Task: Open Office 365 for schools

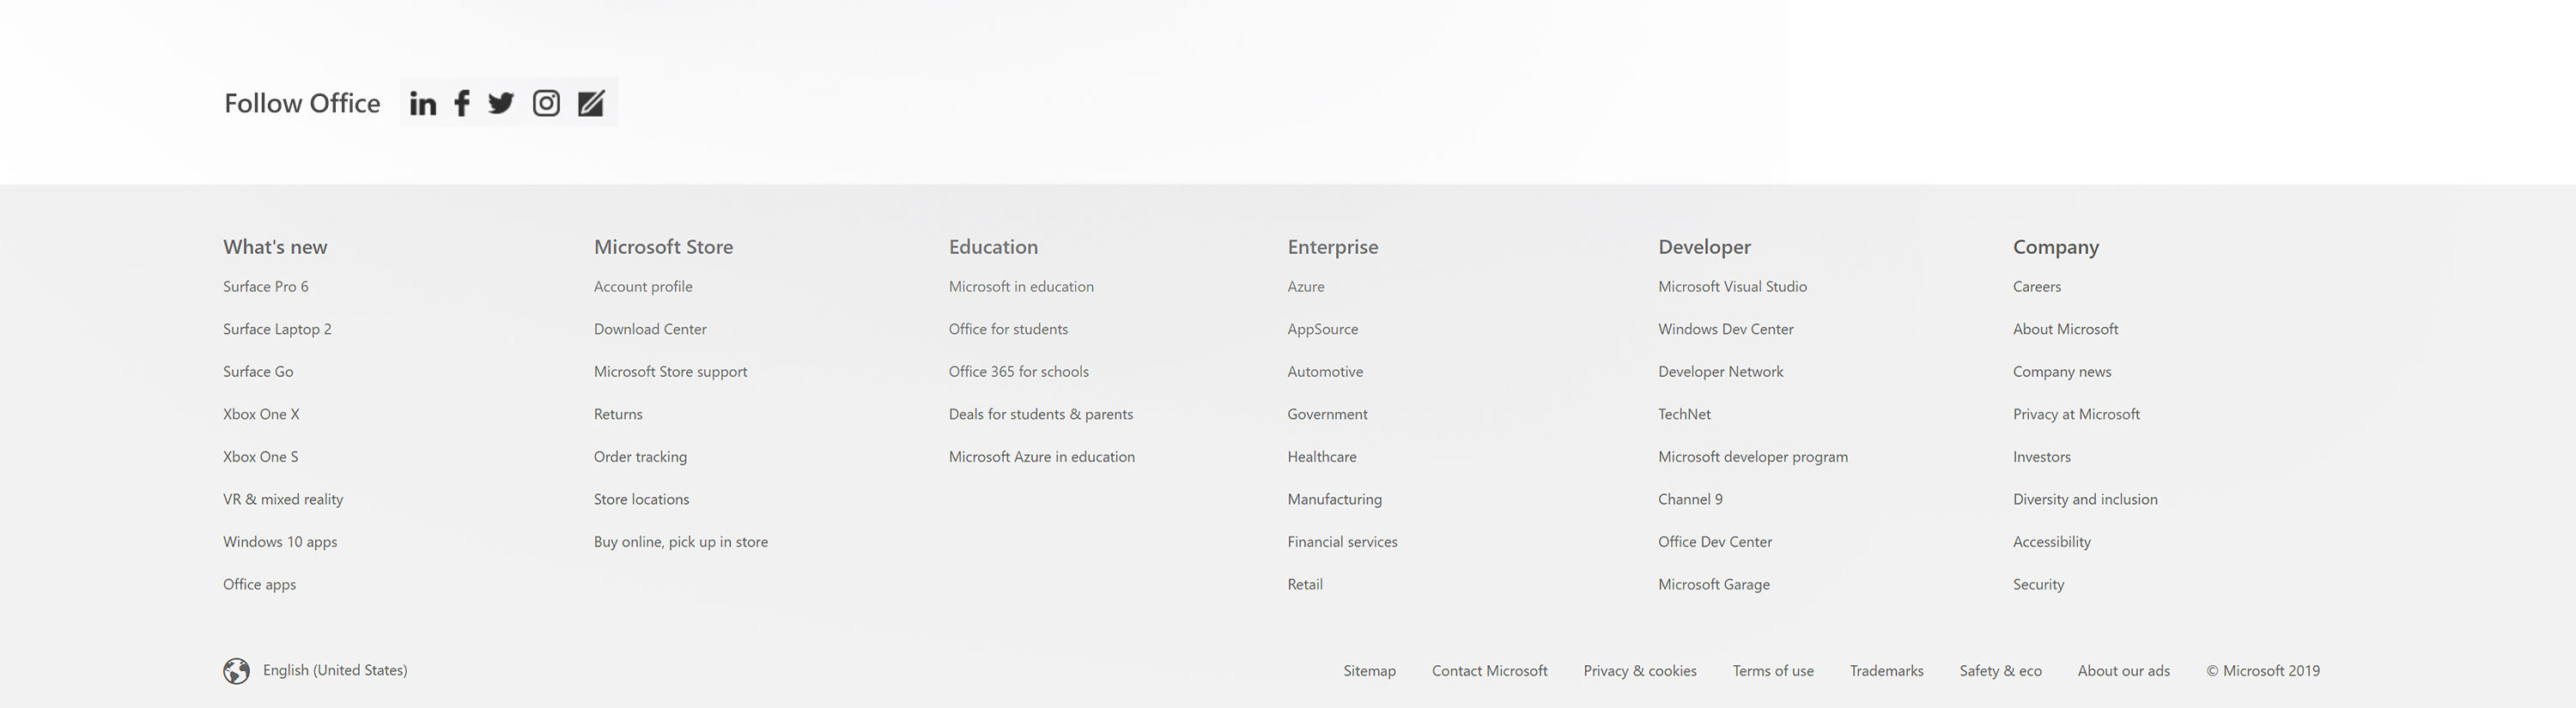Action: 1019,371
